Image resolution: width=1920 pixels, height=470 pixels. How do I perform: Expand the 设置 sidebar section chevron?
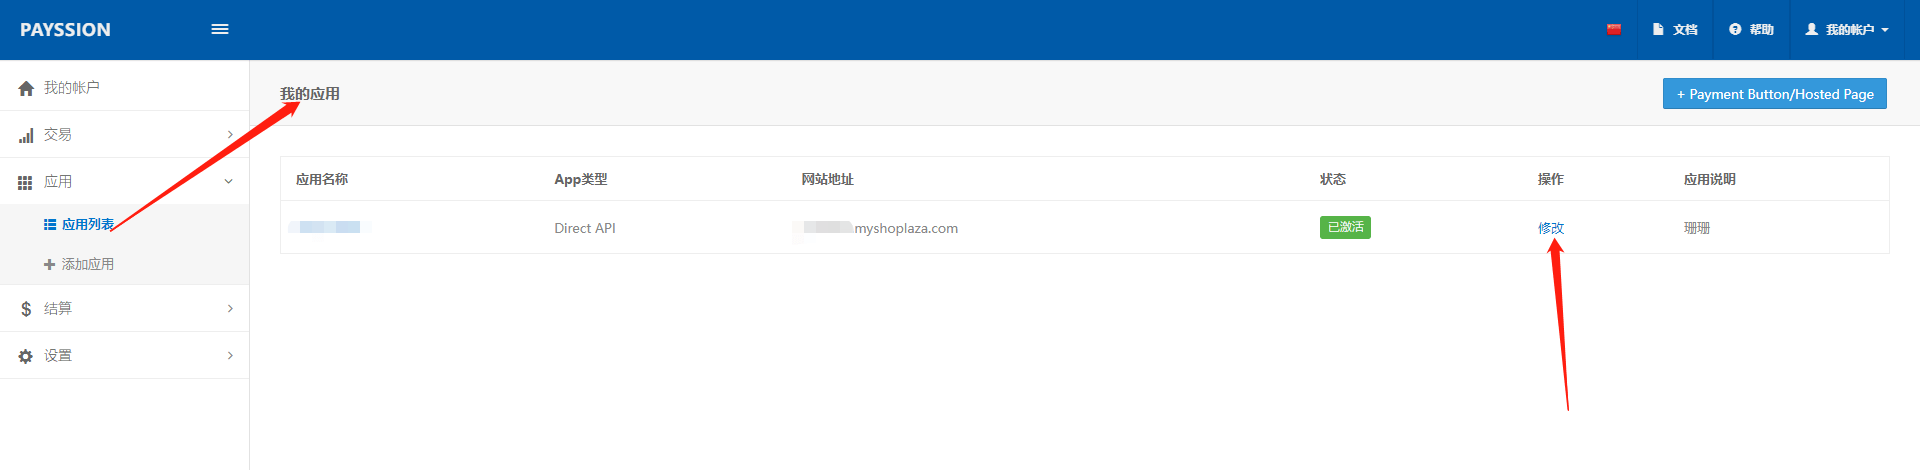click(x=230, y=356)
